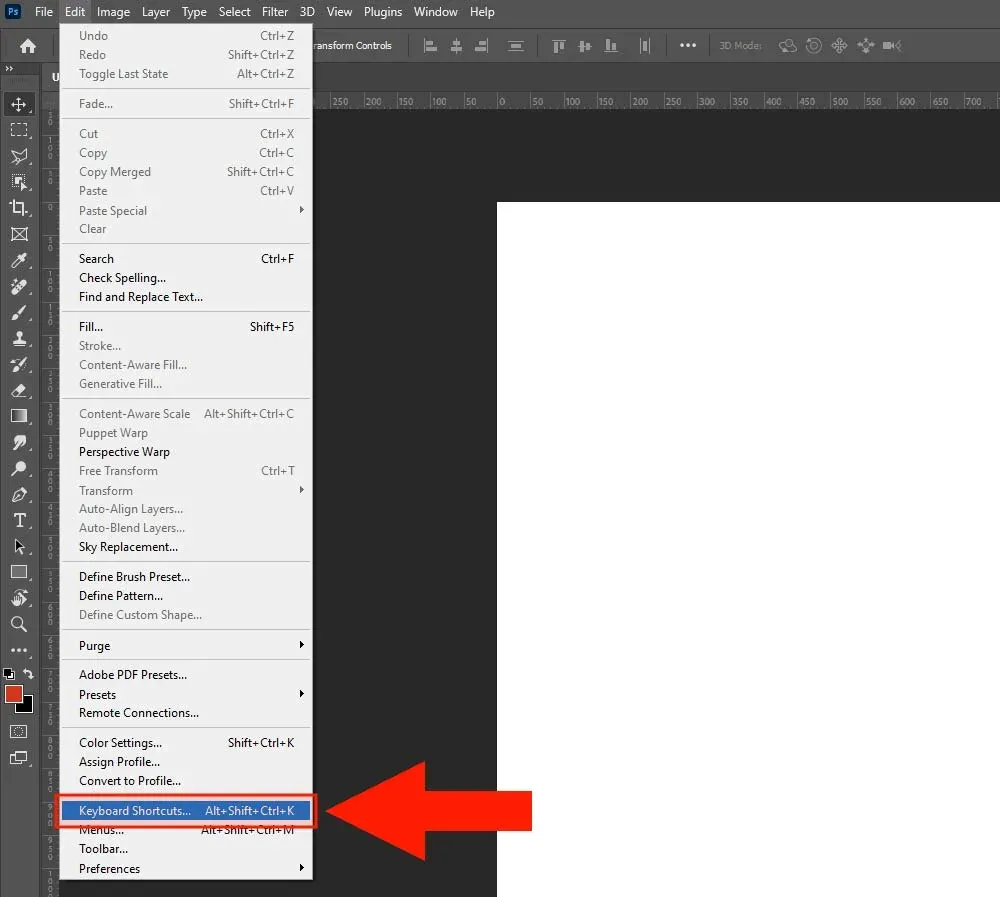This screenshot has width=1000, height=897.
Task: Select the Move tool
Action: tap(19, 104)
